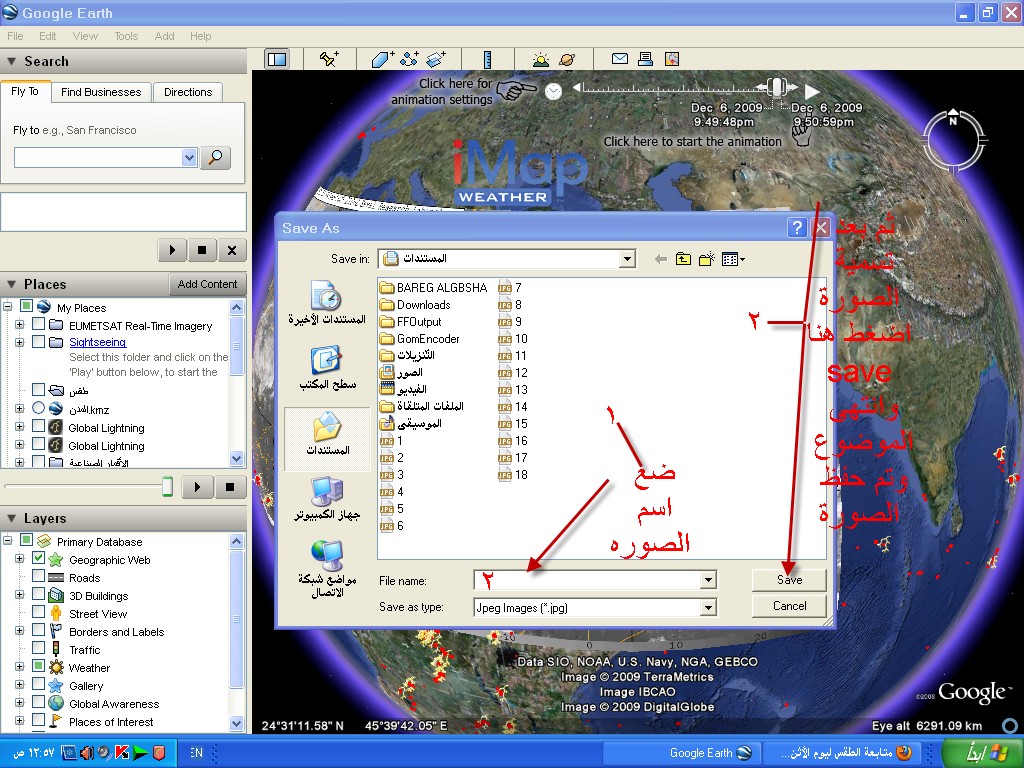Collapse the Primary Database tree node
The image size is (1024, 768).
point(8,541)
